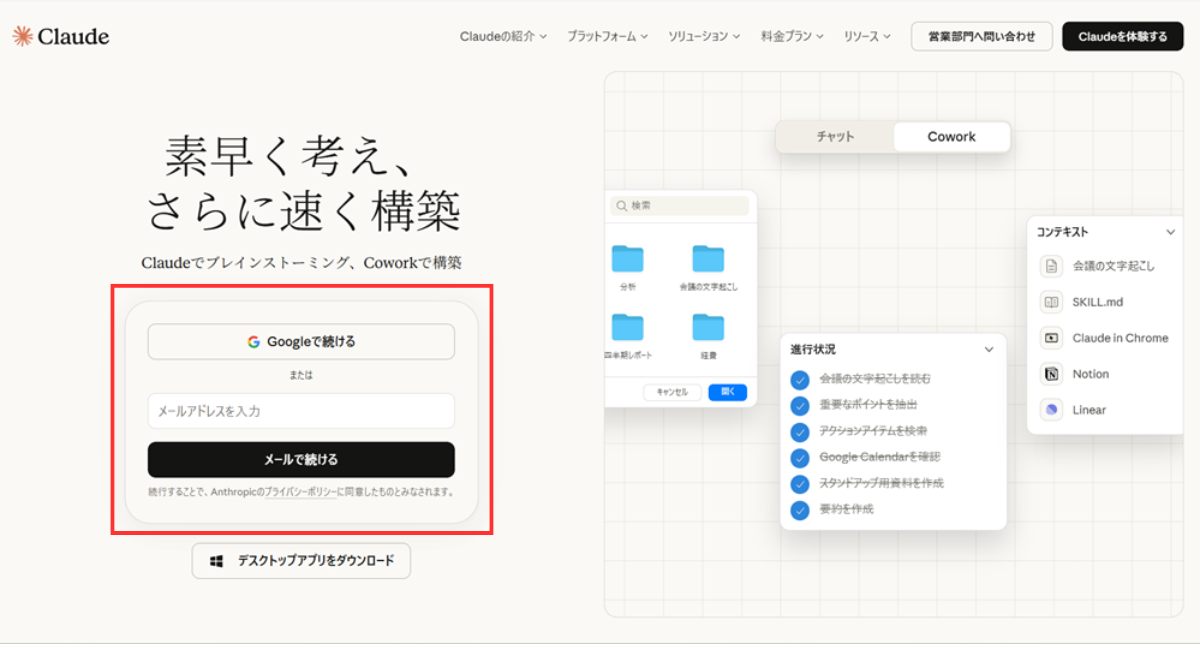Image resolution: width=1200 pixels, height=650 pixels.
Task: Switch to the チャット tab
Action: click(x=835, y=137)
